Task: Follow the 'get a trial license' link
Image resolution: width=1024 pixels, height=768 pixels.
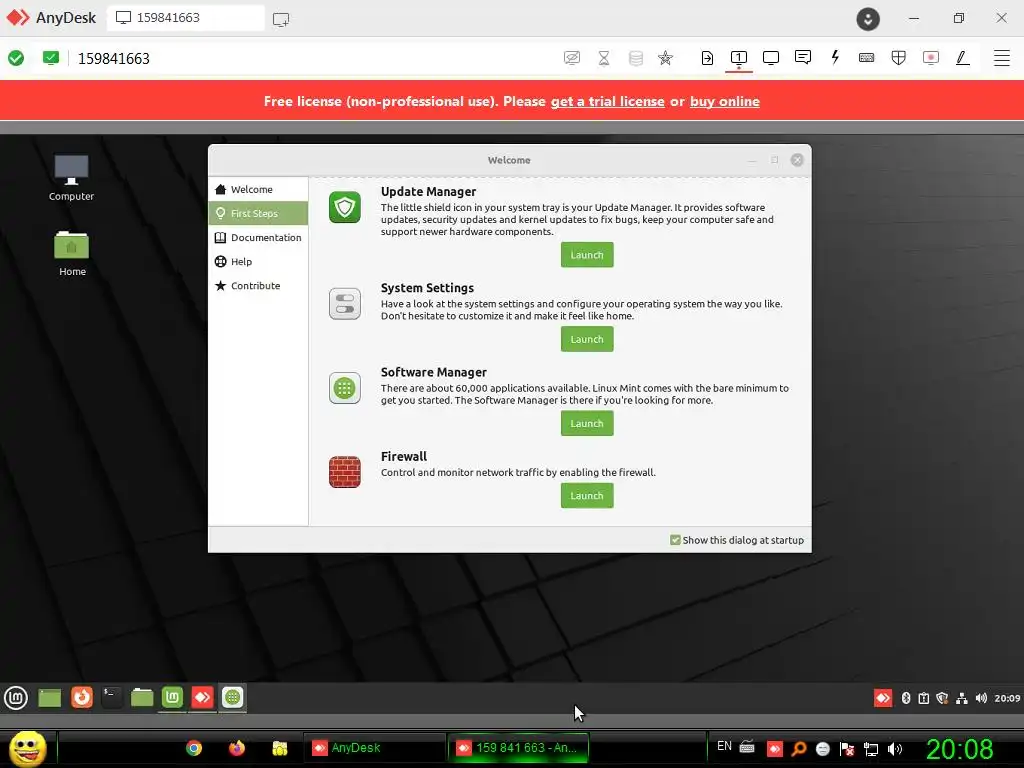Action: click(607, 101)
